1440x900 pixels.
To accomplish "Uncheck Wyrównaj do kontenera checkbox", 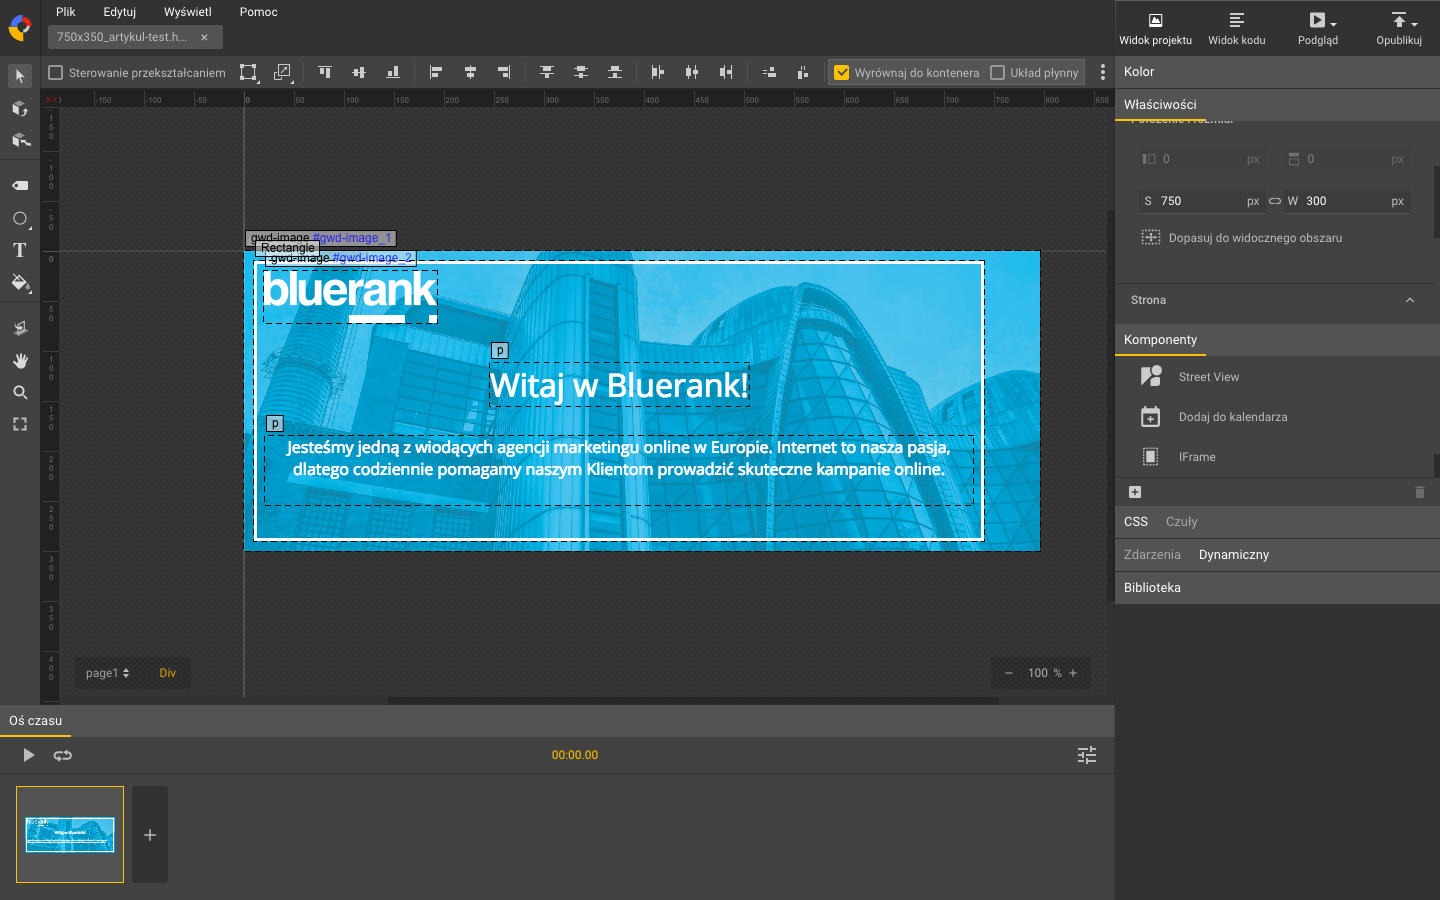I will coord(842,72).
